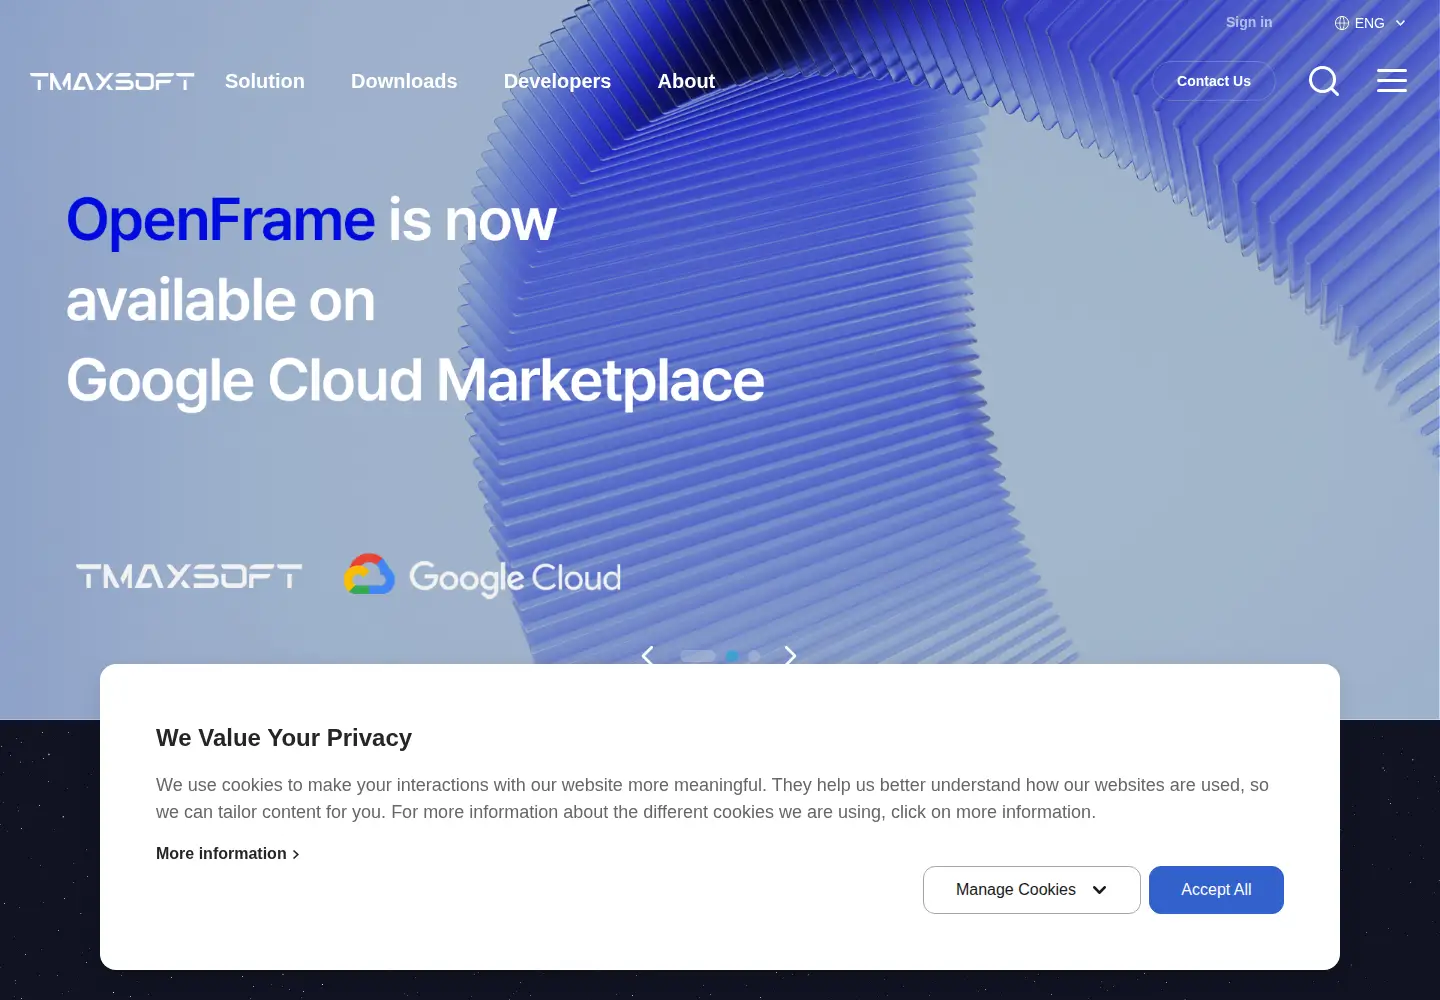This screenshot has width=1440, height=1000.
Task: Open the Solution menu
Action: point(265,81)
